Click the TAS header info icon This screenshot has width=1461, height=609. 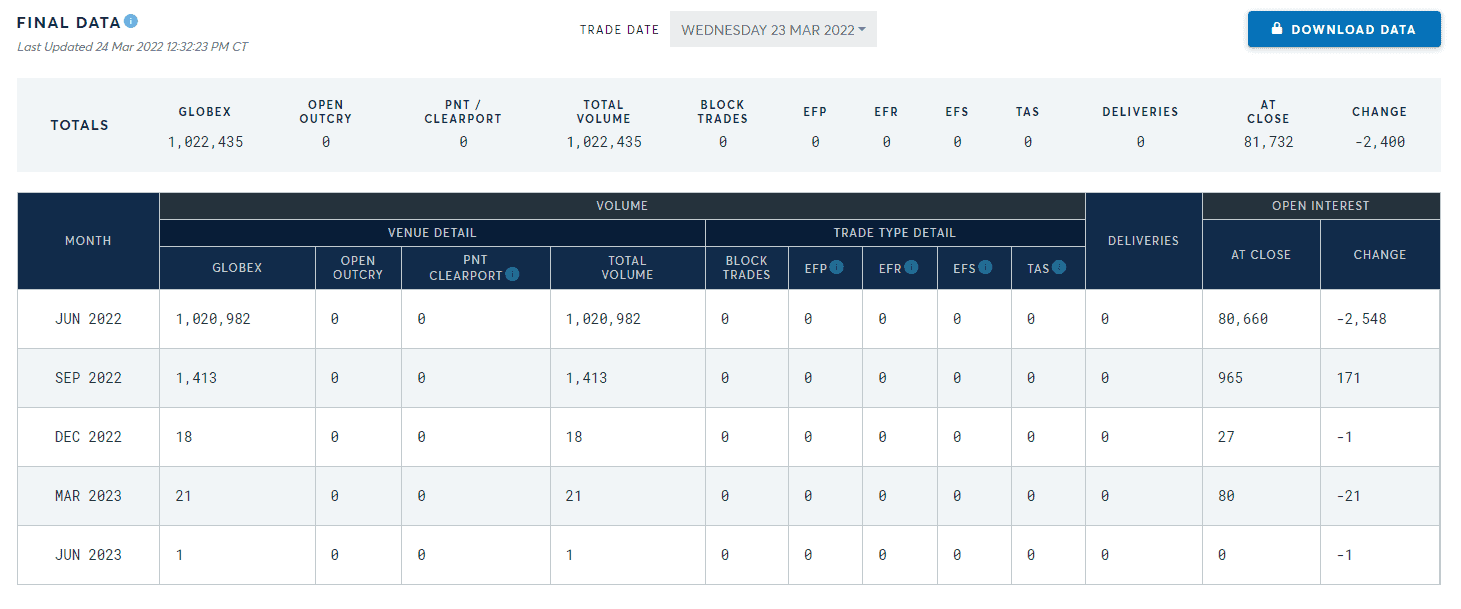pyautogui.click(x=1059, y=267)
